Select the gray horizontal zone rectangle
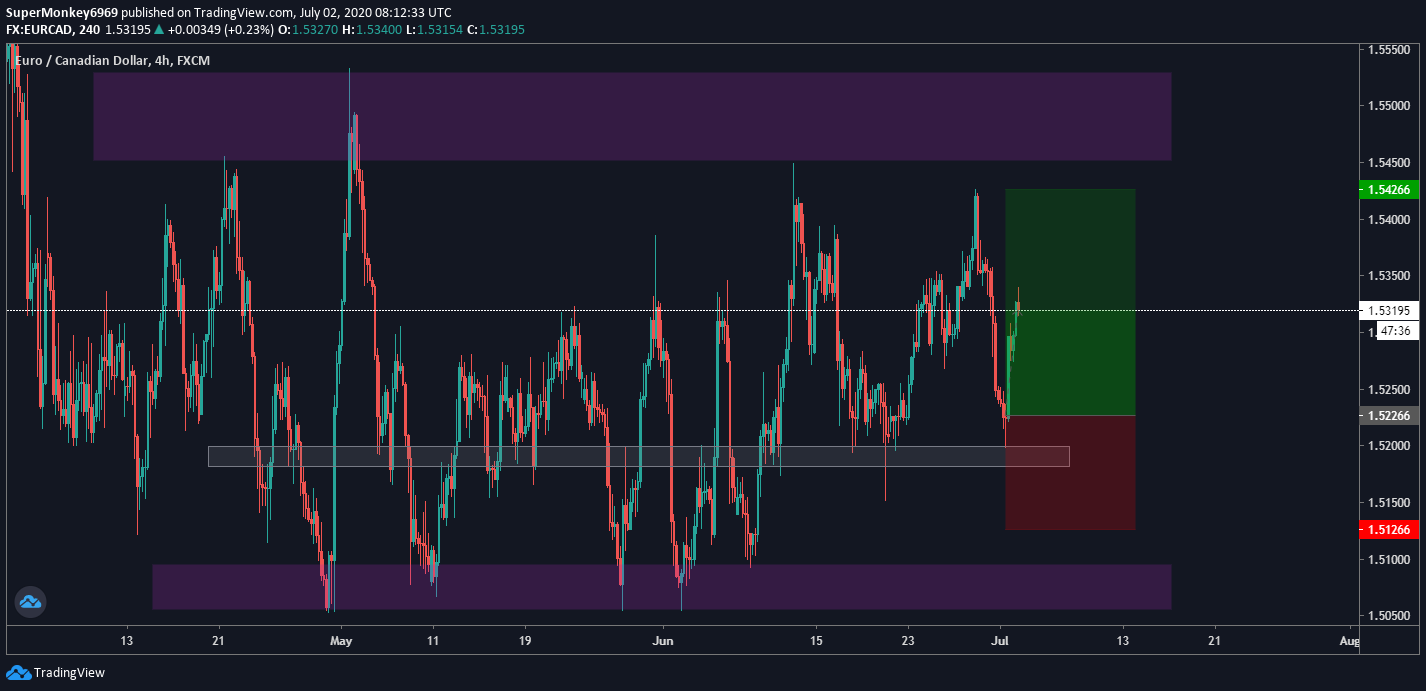The height and width of the screenshot is (691, 1426). (638, 456)
